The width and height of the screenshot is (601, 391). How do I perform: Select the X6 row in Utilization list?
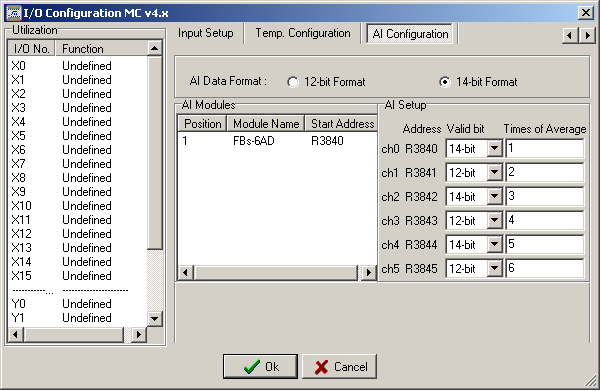pos(77,150)
